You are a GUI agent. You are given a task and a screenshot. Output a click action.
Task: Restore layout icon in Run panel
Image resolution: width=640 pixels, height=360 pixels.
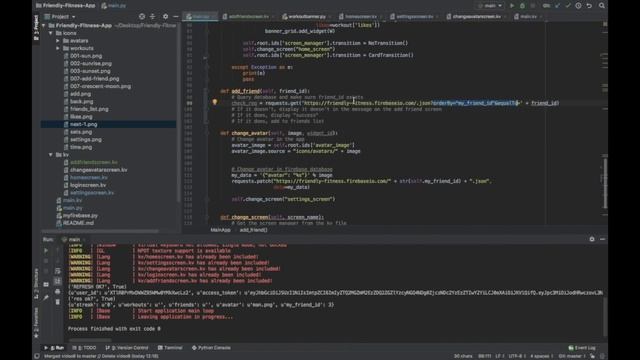(x=46, y=284)
